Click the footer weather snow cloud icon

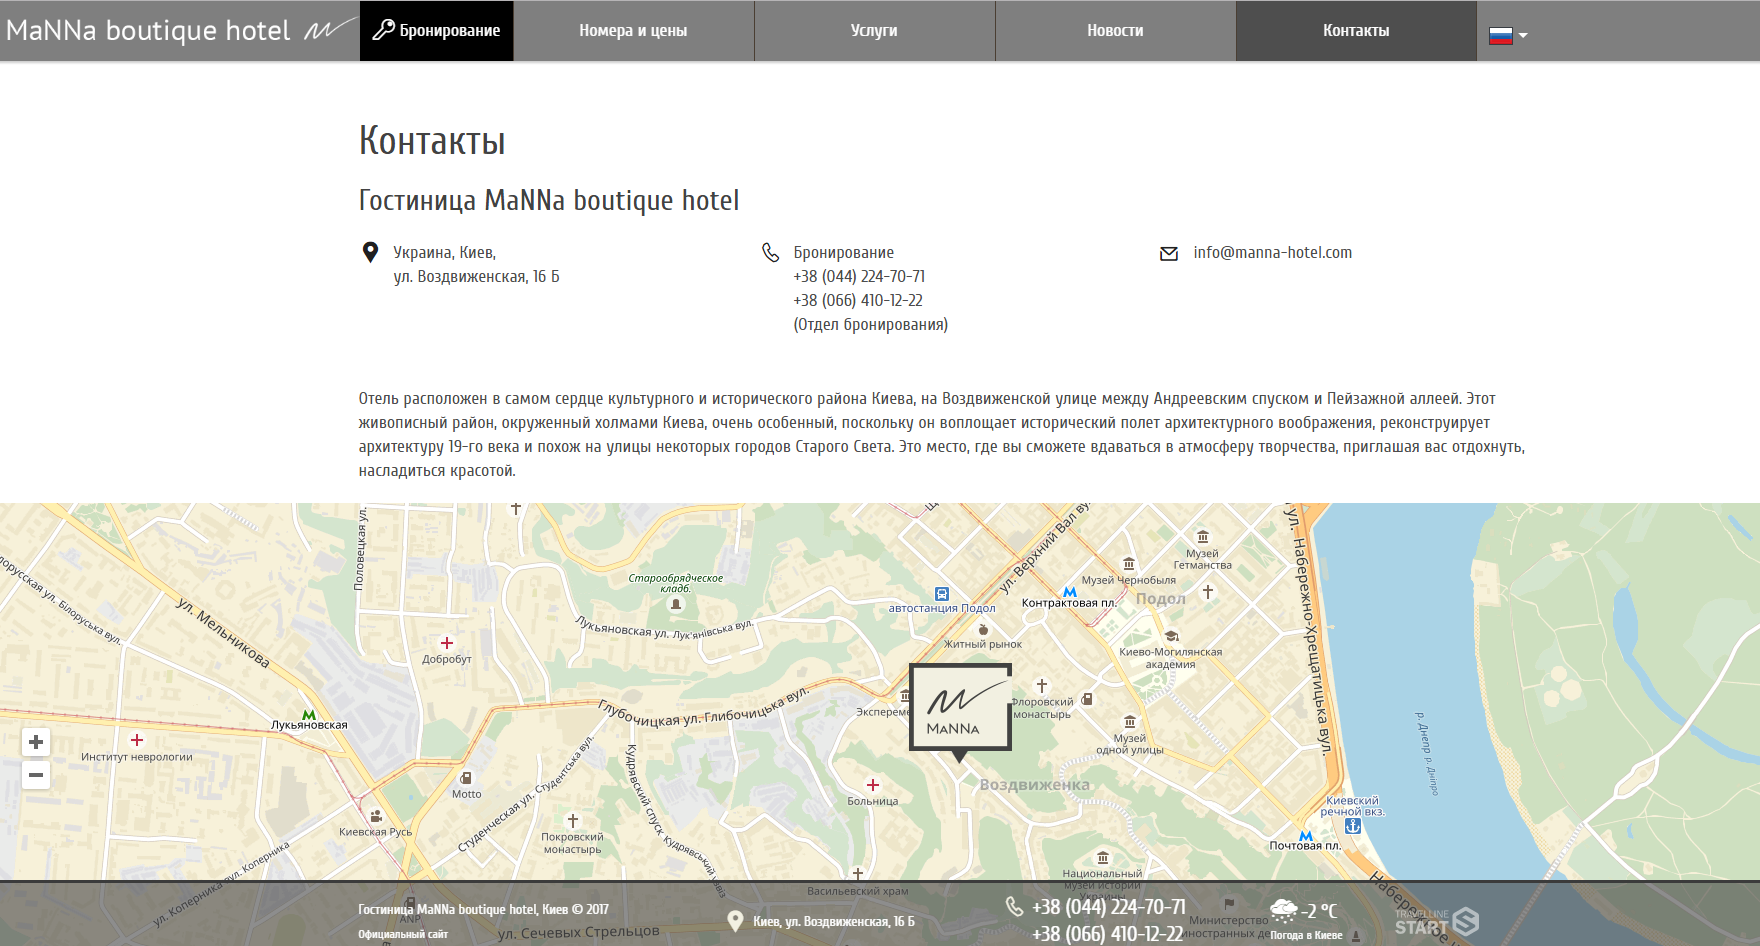pos(1284,910)
